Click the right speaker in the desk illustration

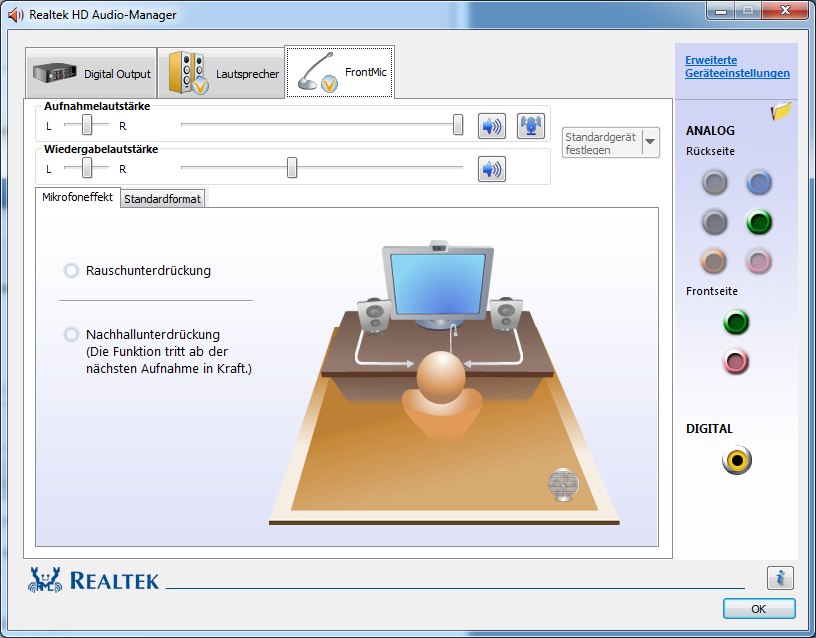(505, 314)
